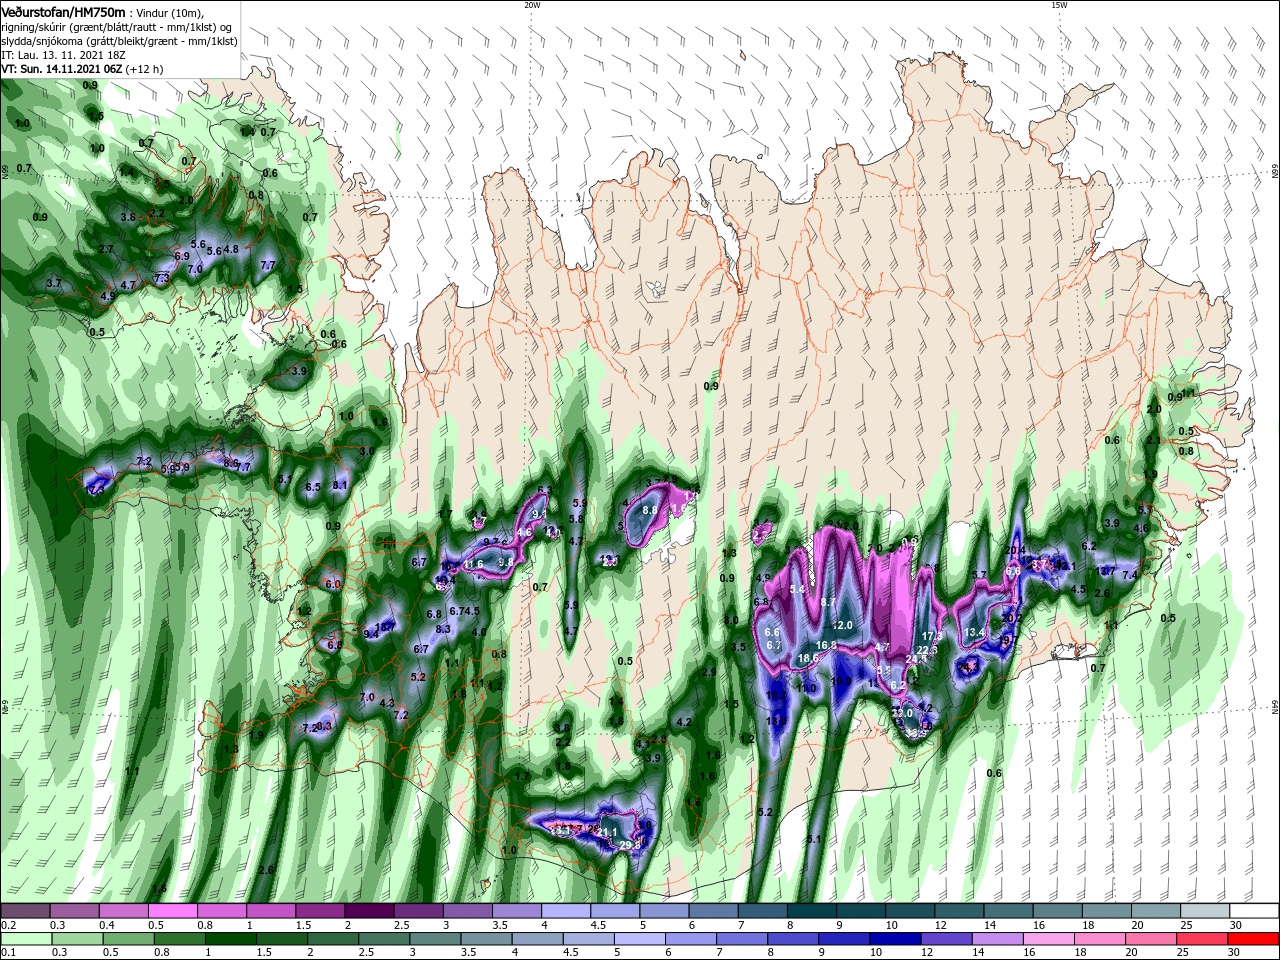Click the lavender 4 swatch in upper legend row

click(x=566, y=911)
